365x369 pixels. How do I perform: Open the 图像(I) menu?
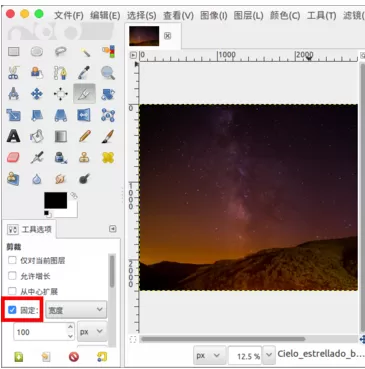(x=214, y=15)
